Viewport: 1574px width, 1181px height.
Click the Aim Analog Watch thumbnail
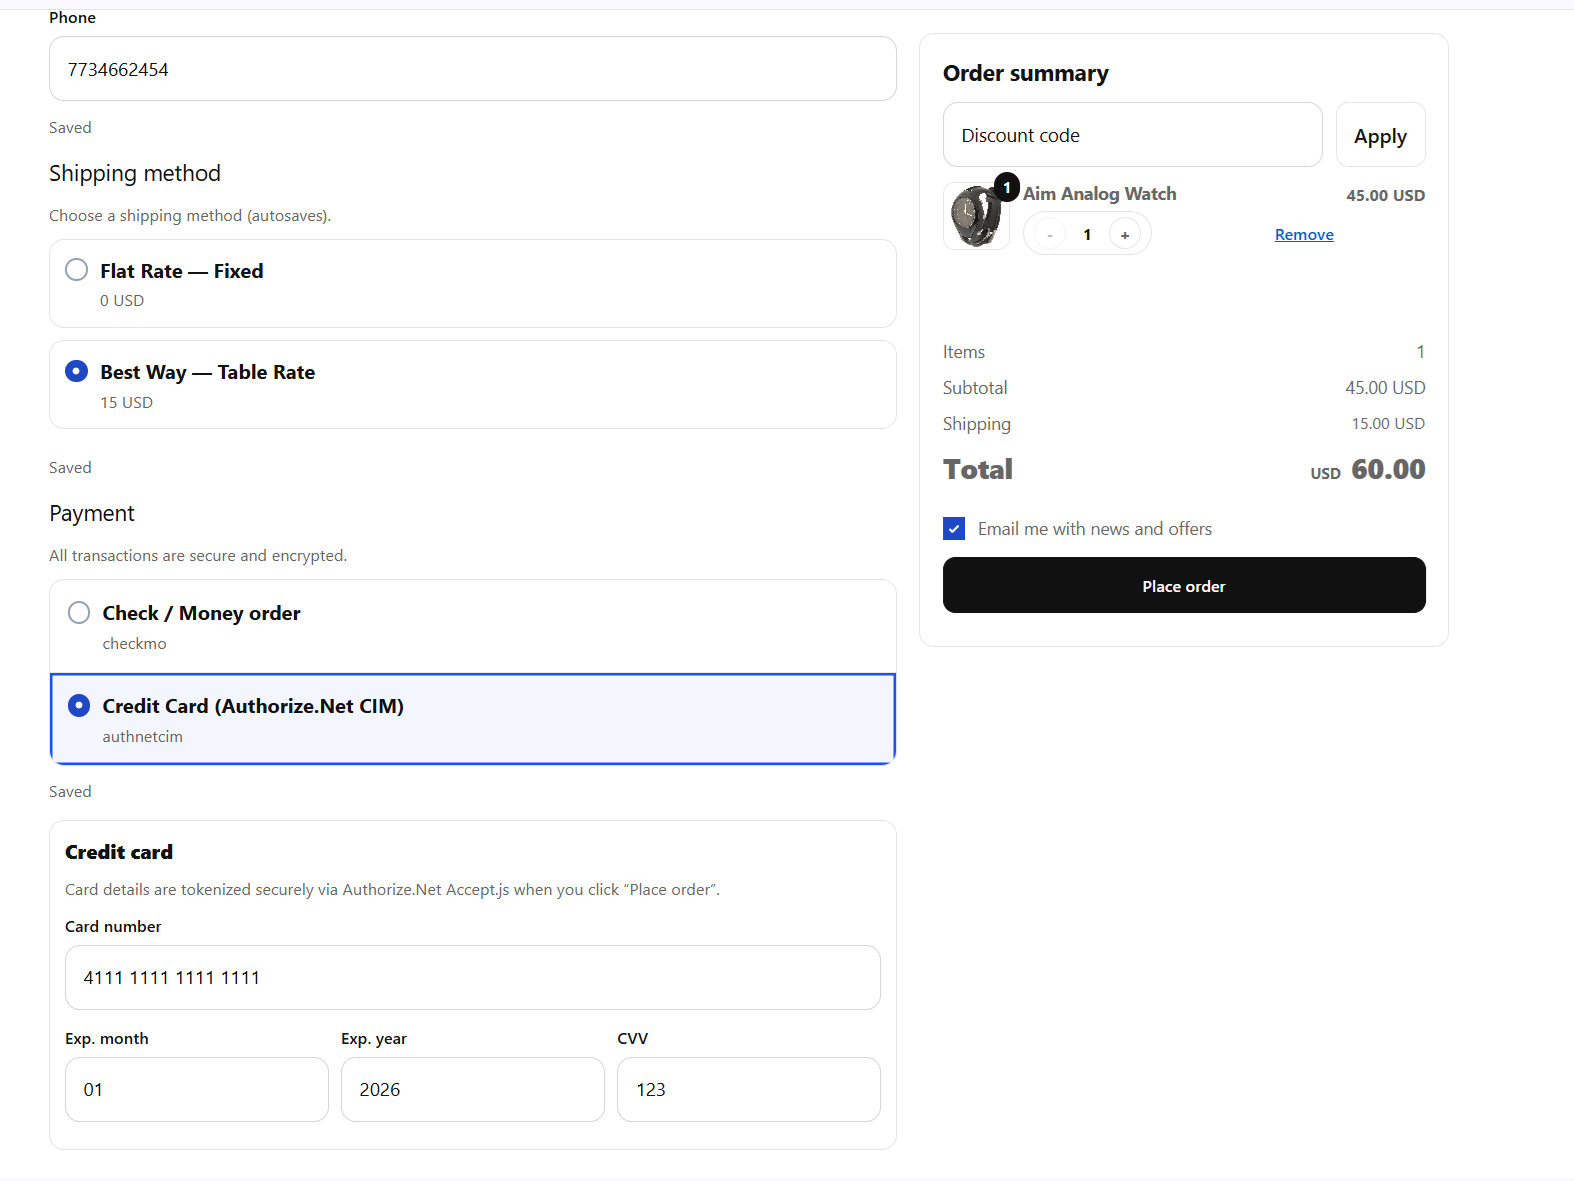click(976, 216)
